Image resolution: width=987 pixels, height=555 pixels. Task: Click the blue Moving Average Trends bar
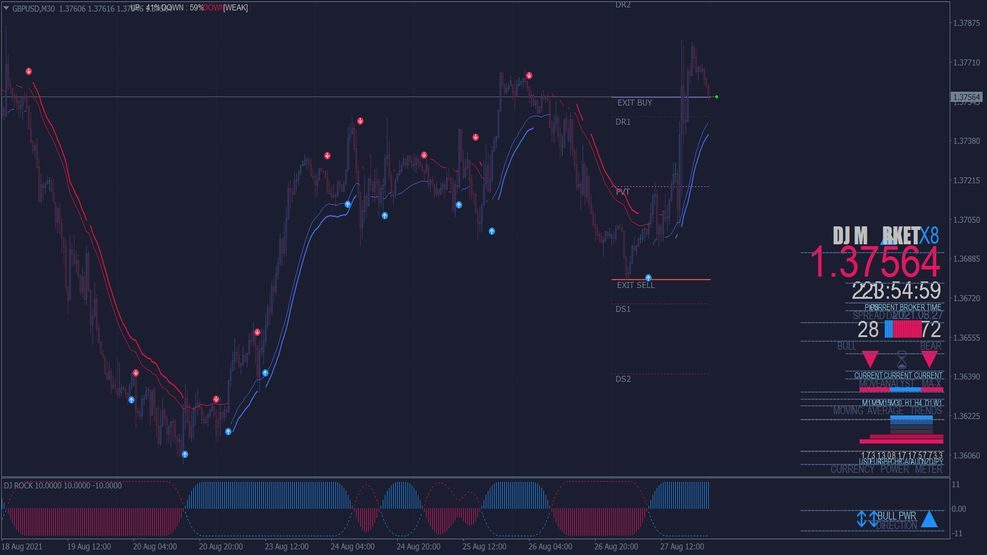(x=911, y=420)
